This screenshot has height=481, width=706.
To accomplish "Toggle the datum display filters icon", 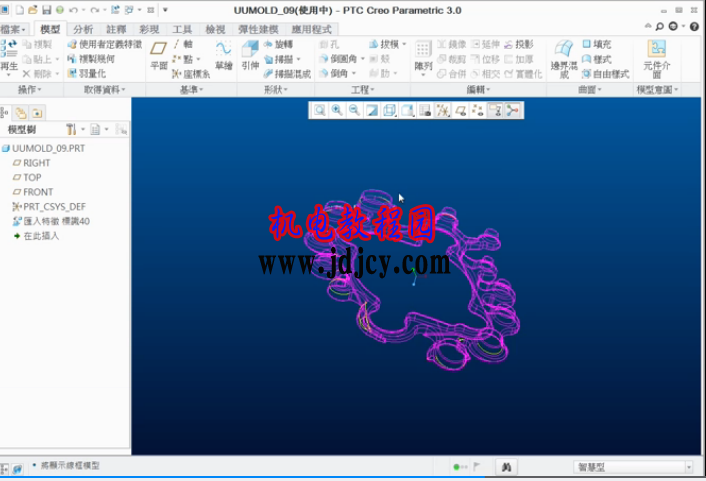I will coord(442,110).
